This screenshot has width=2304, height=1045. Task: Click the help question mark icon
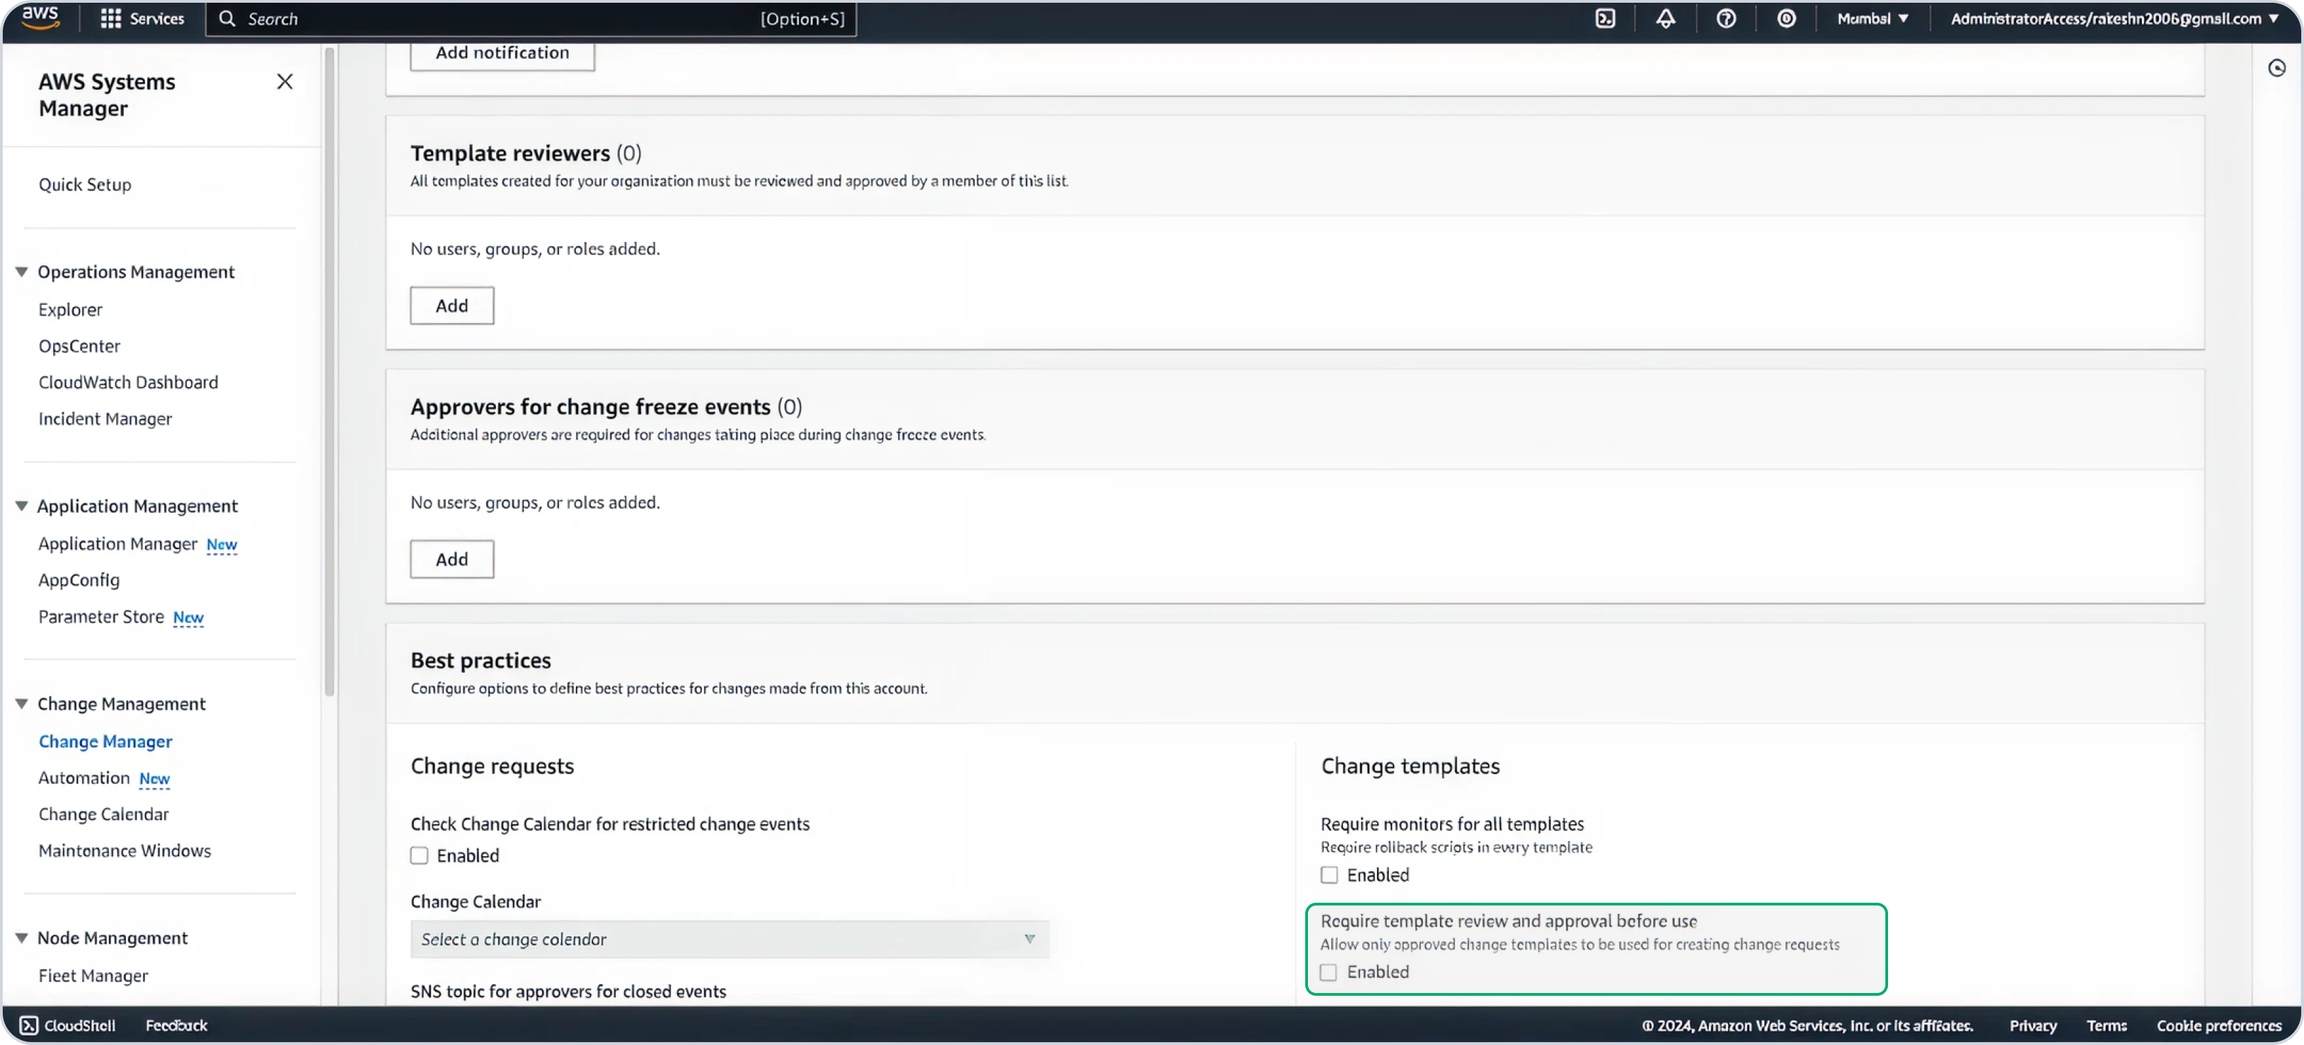tap(1726, 19)
